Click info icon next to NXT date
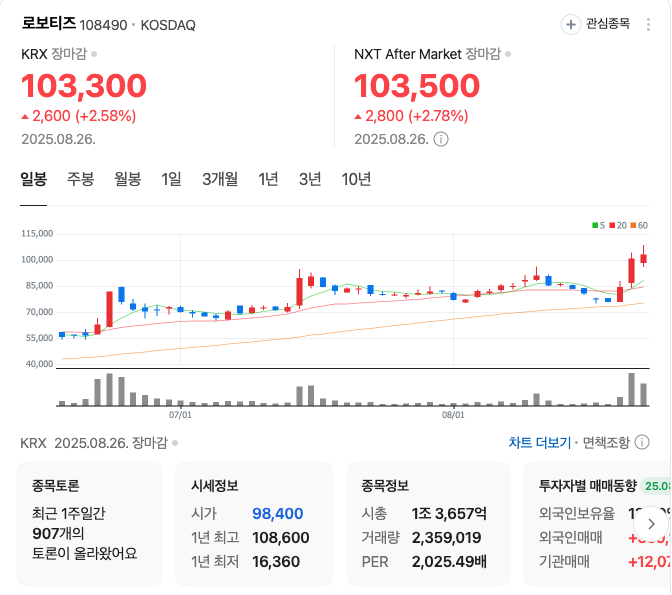 (441, 139)
